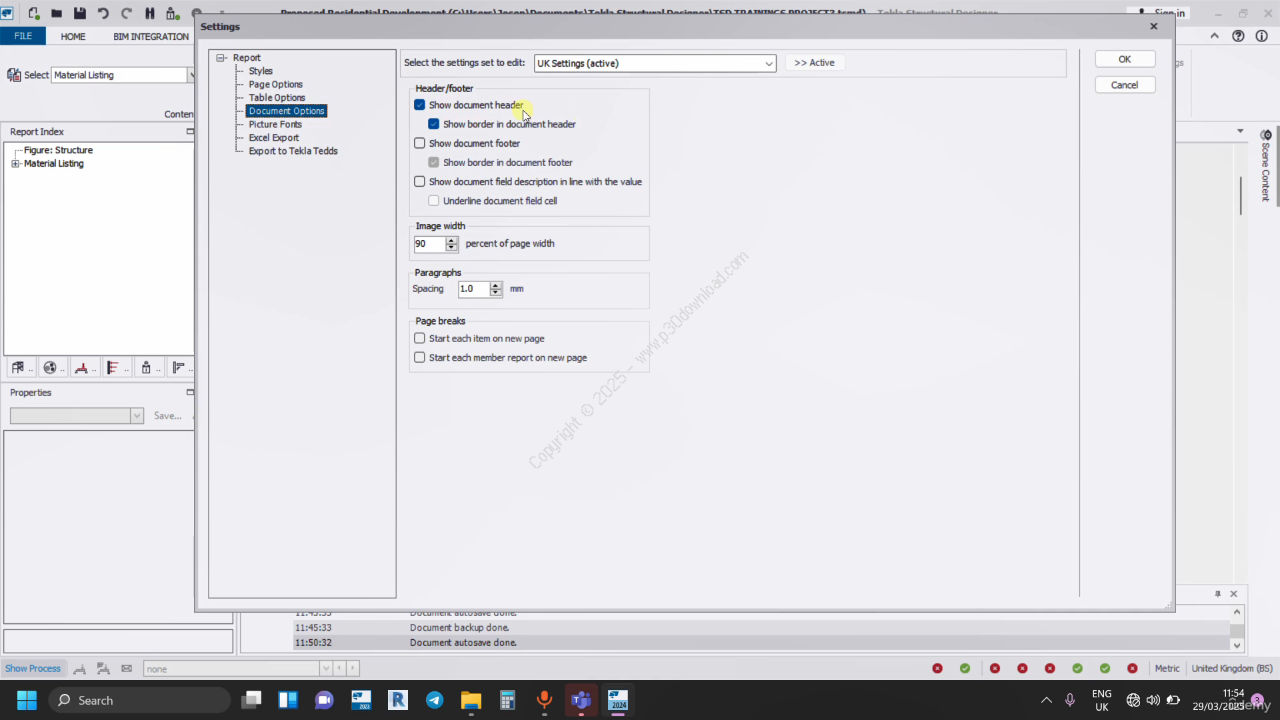1280x720 pixels.
Task: Click the New document icon in toolbar
Action: pos(34,14)
